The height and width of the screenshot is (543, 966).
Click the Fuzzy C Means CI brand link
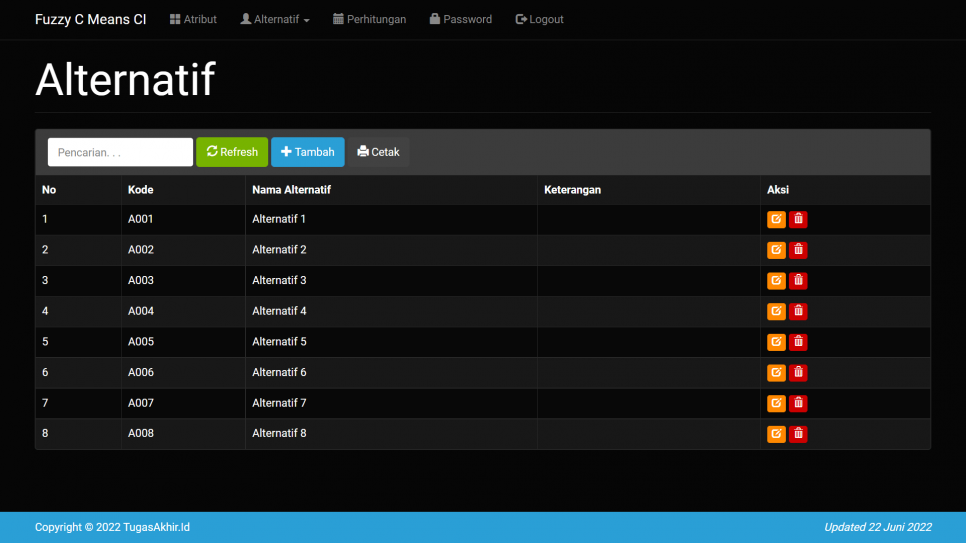[90, 19]
